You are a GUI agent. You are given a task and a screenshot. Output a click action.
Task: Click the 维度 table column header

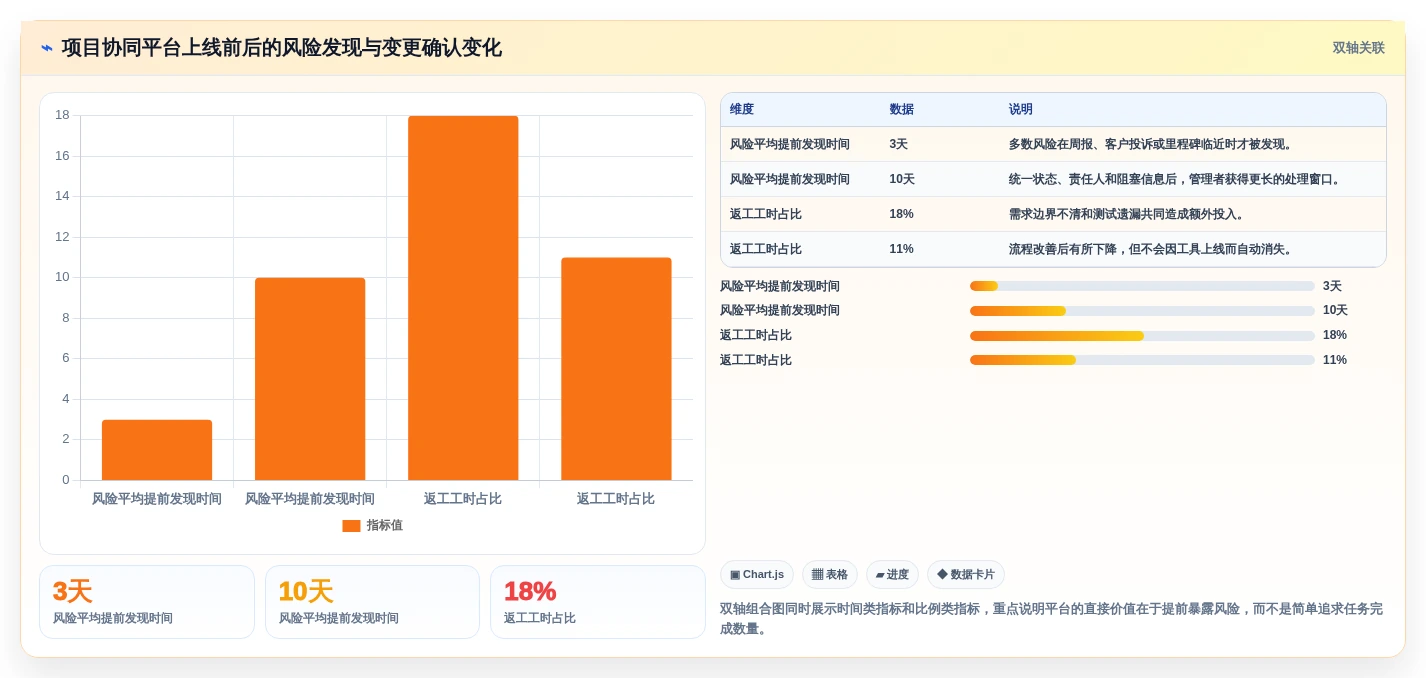click(x=742, y=110)
